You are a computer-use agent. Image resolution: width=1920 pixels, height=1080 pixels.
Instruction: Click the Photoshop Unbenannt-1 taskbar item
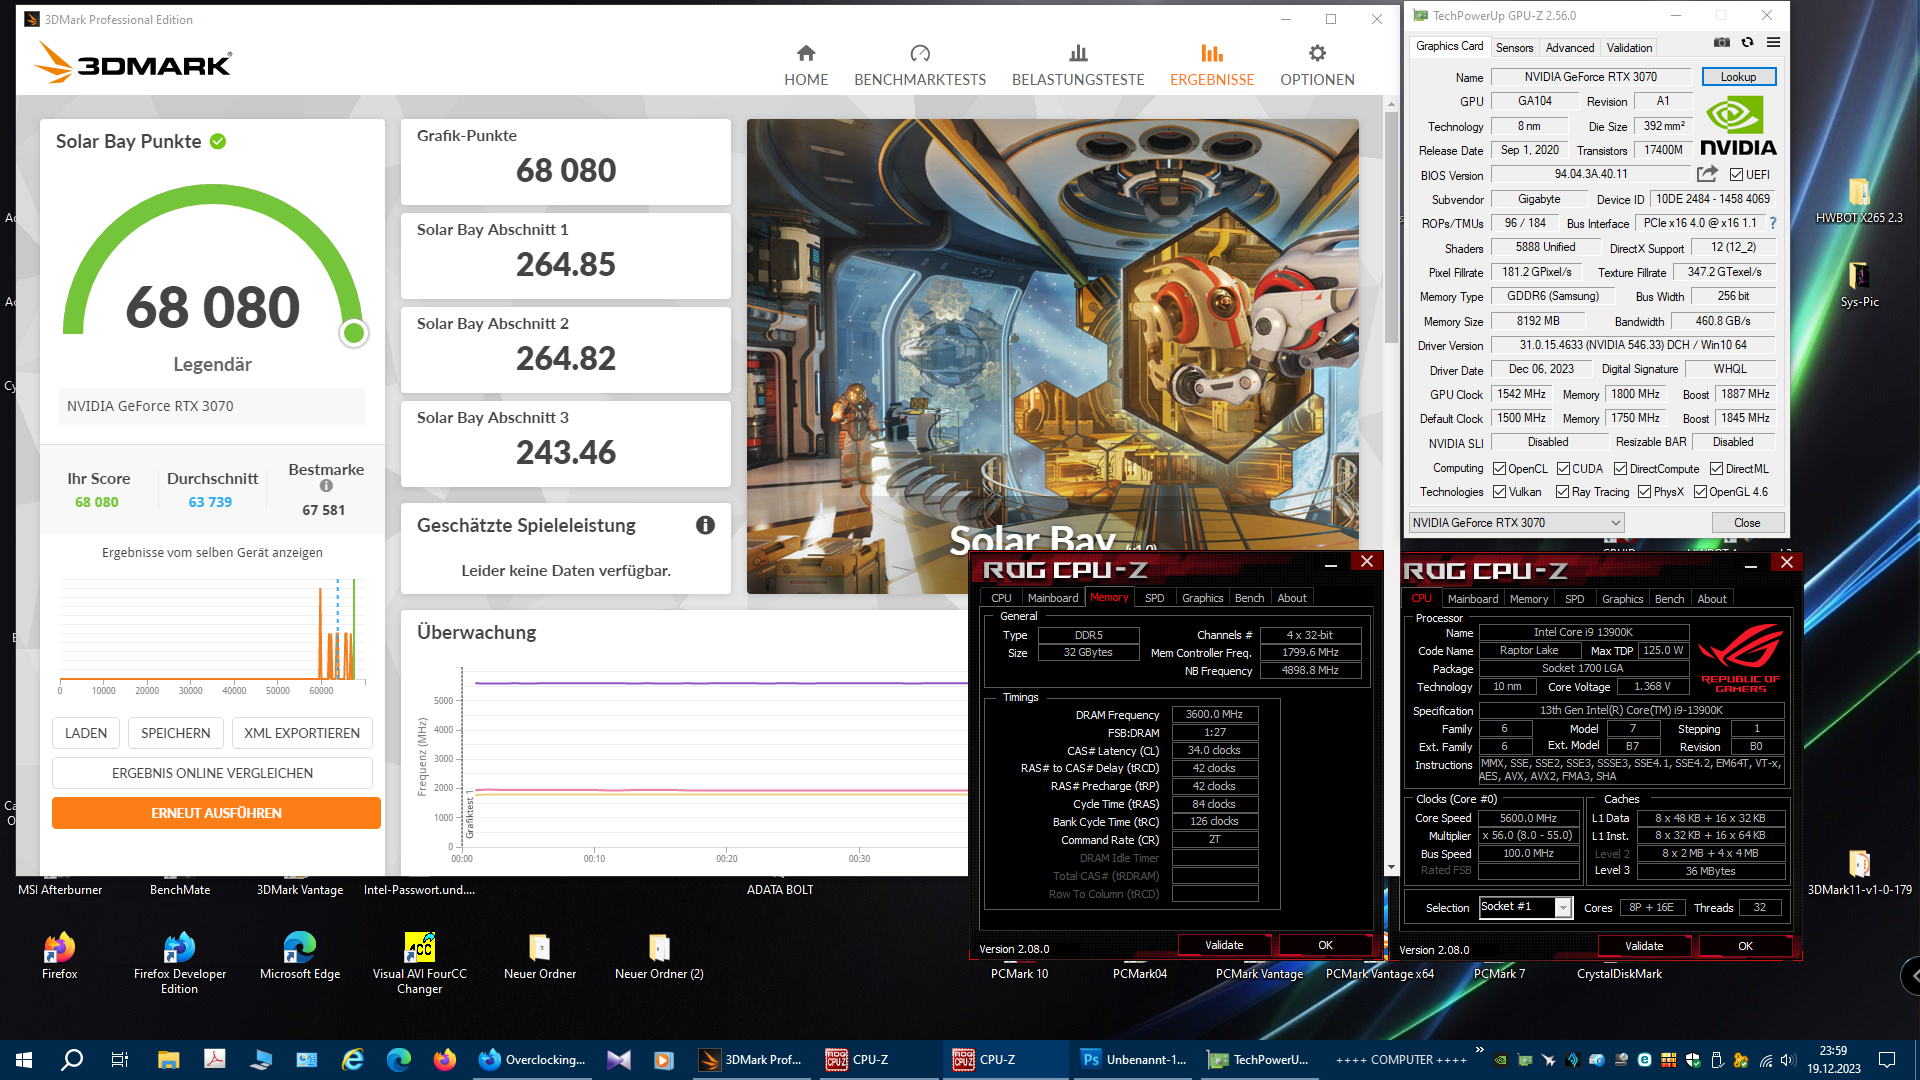(1134, 1060)
